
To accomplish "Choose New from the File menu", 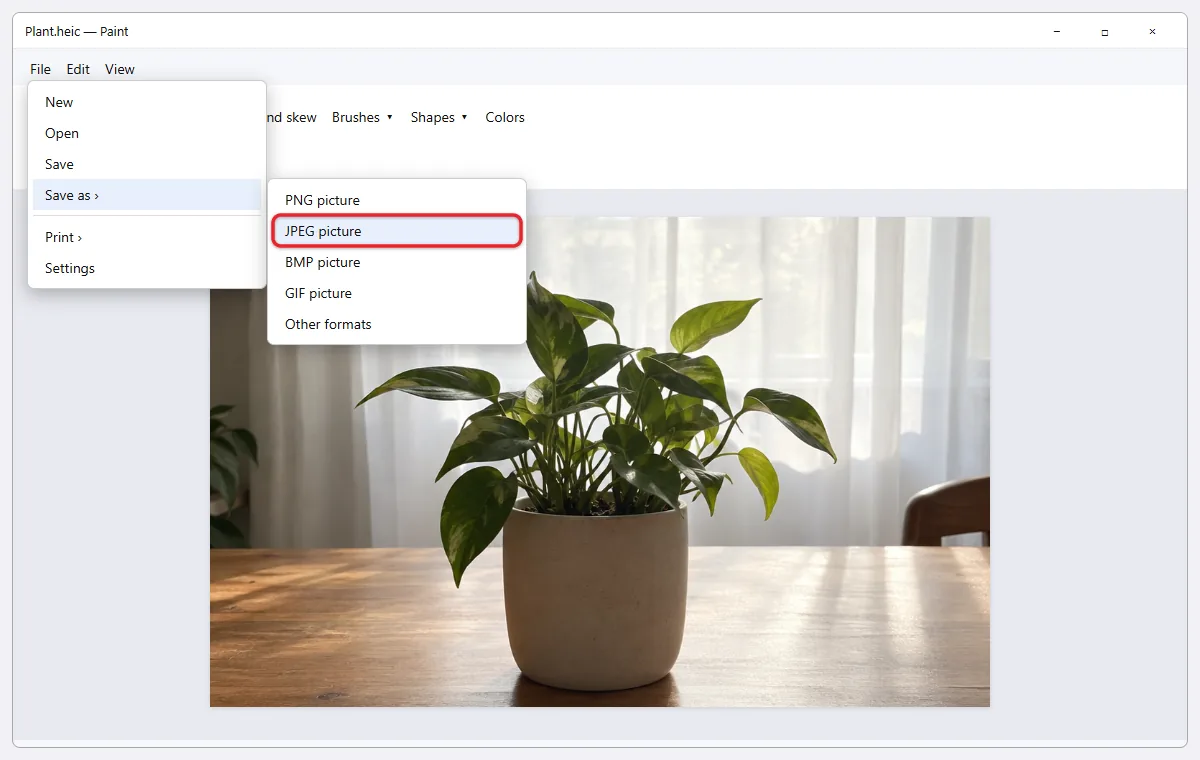I will (147, 102).
